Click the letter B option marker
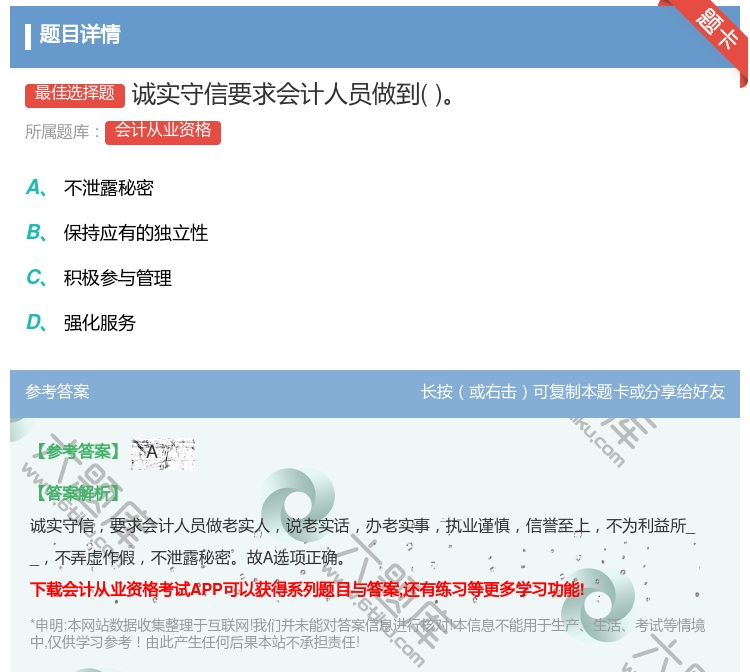The width and height of the screenshot is (750, 672). pyautogui.click(x=36, y=232)
